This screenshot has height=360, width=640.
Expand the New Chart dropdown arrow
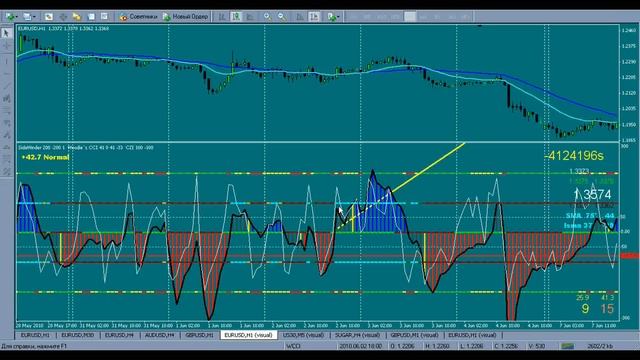tap(16, 17)
